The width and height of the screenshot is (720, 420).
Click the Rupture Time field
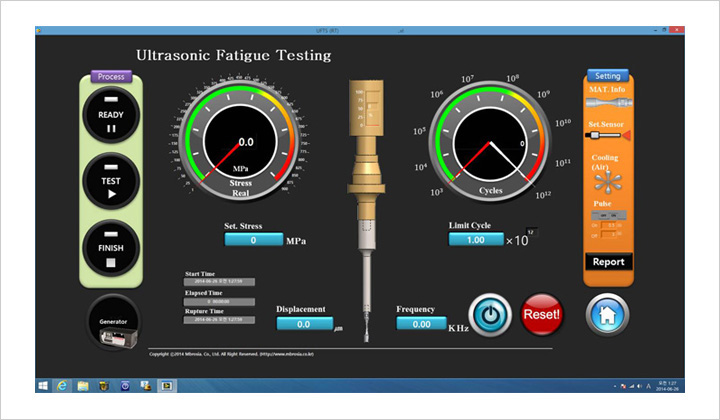(219, 320)
